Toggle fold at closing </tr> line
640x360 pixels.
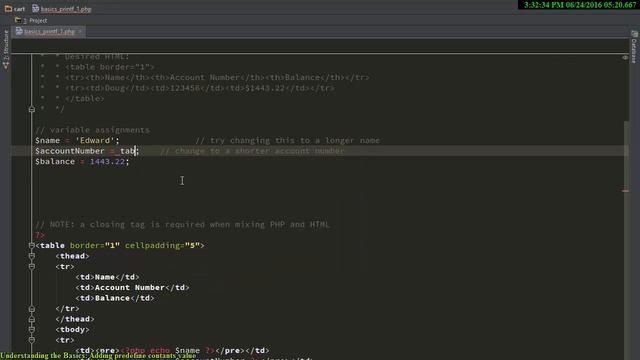[x=32, y=309]
